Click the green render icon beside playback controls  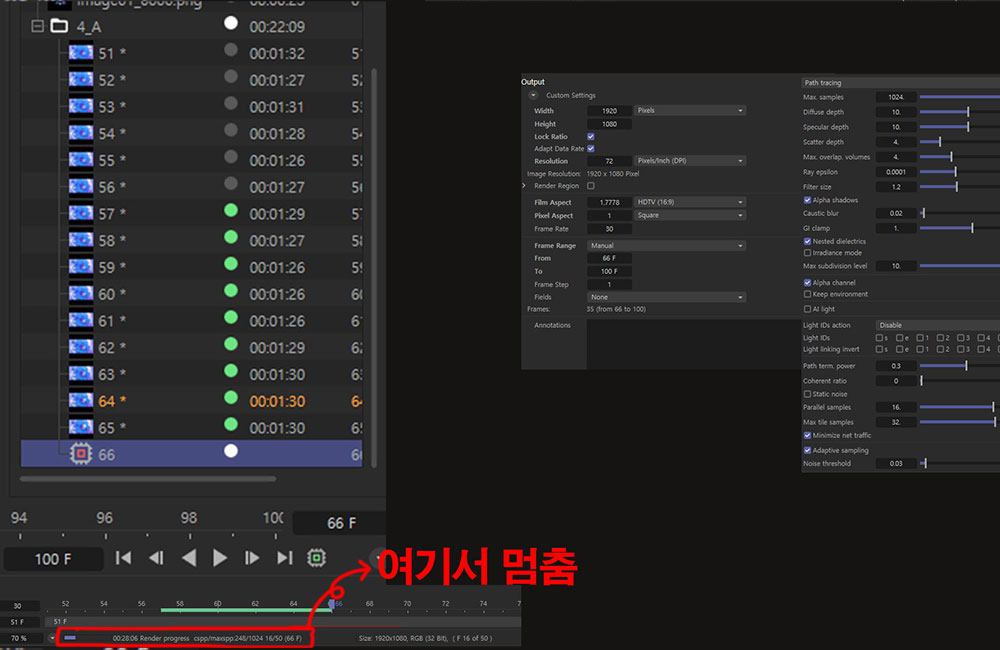tap(316, 558)
